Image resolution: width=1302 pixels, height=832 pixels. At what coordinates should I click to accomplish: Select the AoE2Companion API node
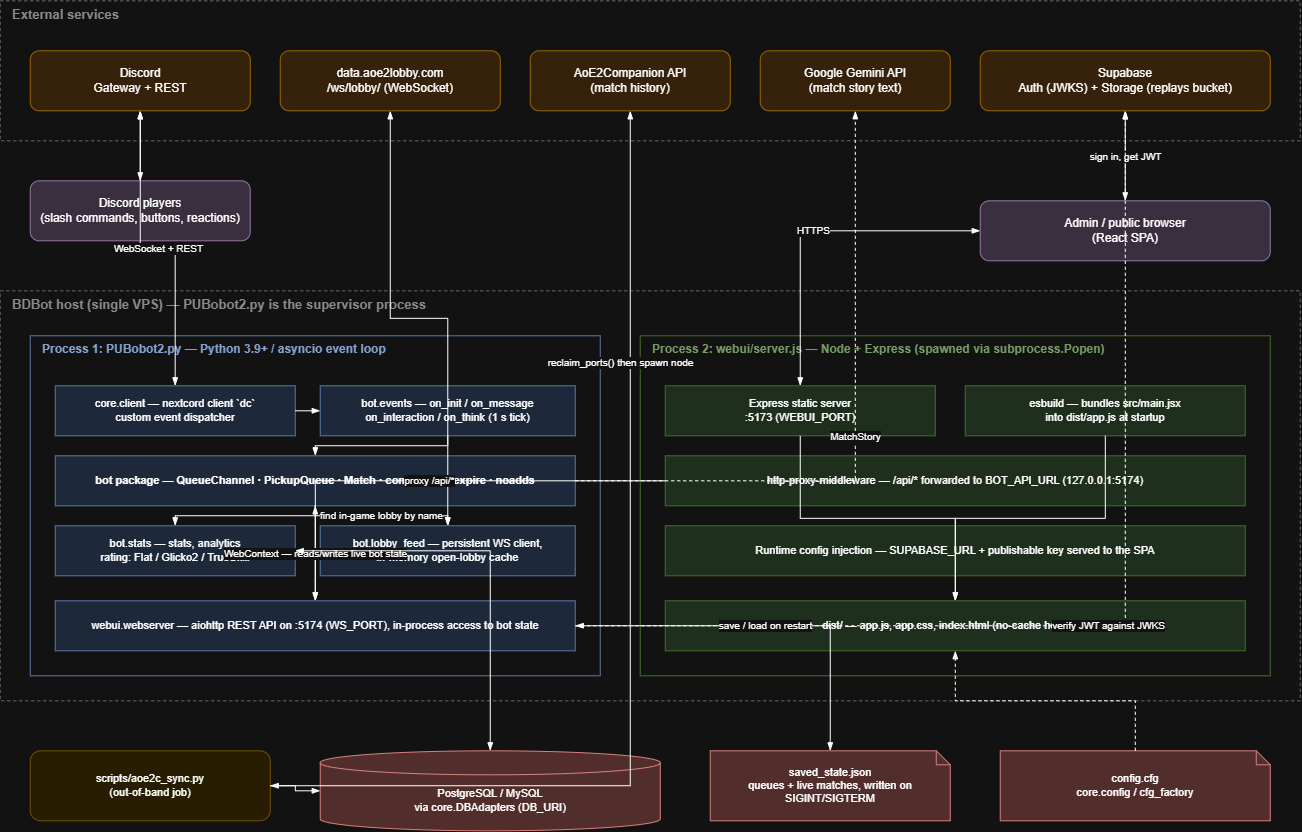click(x=630, y=80)
